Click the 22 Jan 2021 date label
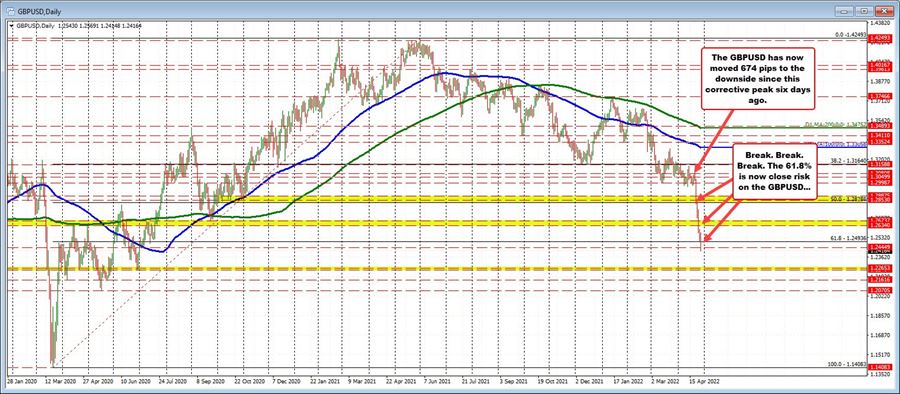Image resolution: width=900 pixels, height=394 pixels. pos(326,381)
